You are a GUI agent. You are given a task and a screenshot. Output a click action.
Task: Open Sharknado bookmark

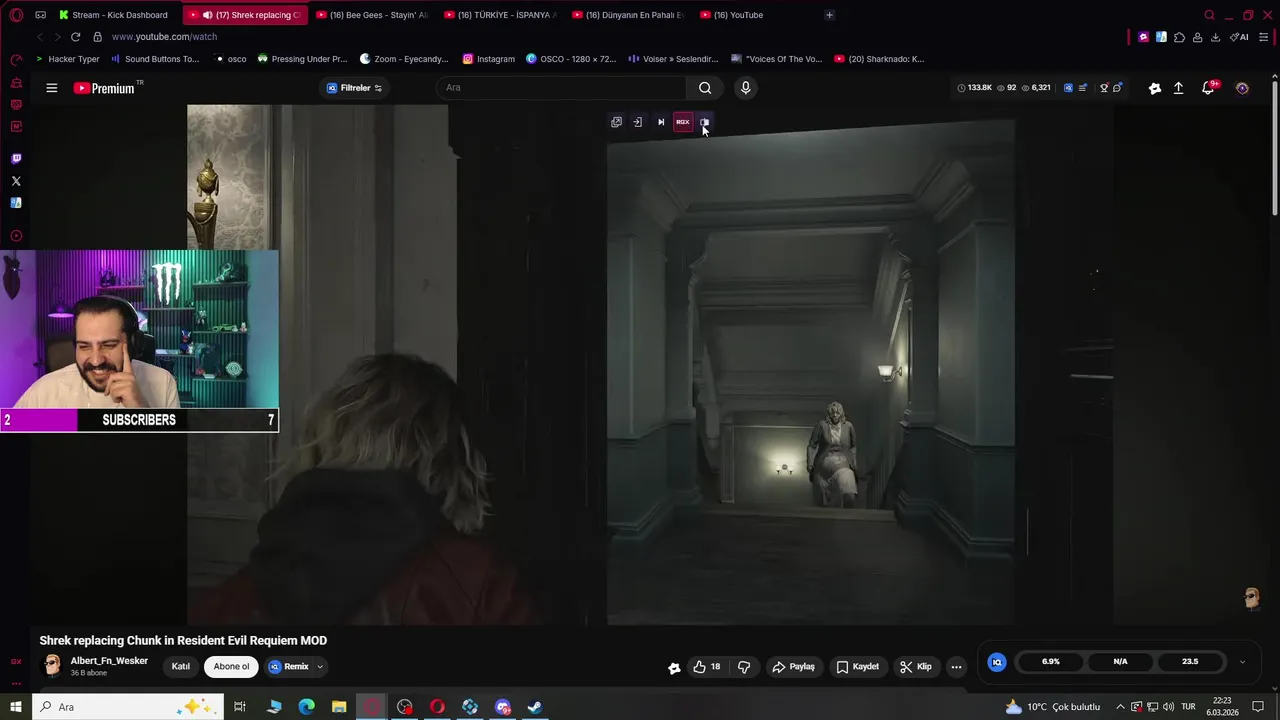[879, 59]
